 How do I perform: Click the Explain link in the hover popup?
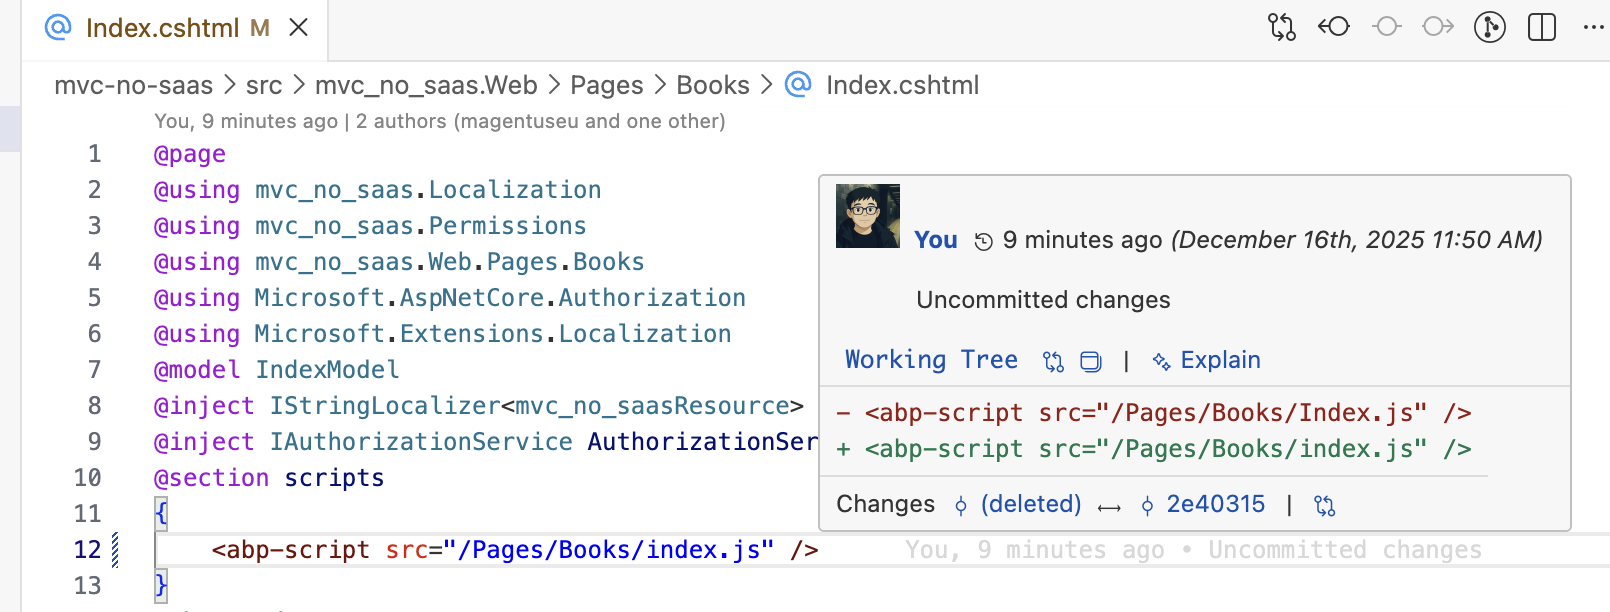(1219, 360)
